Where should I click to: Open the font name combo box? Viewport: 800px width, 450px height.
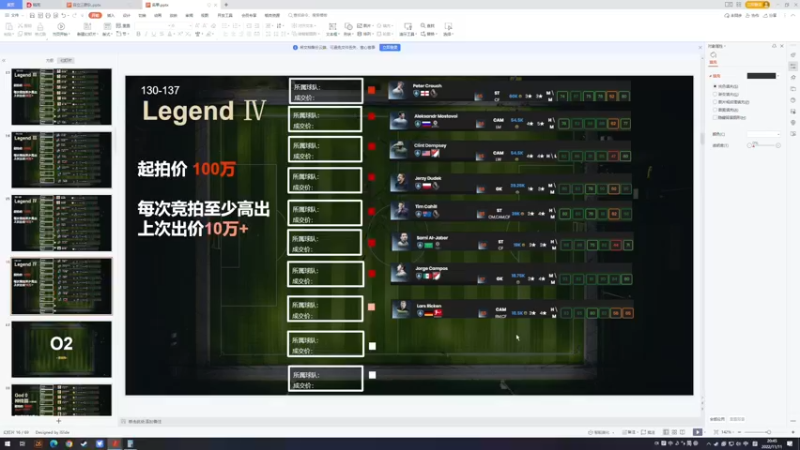(152, 26)
